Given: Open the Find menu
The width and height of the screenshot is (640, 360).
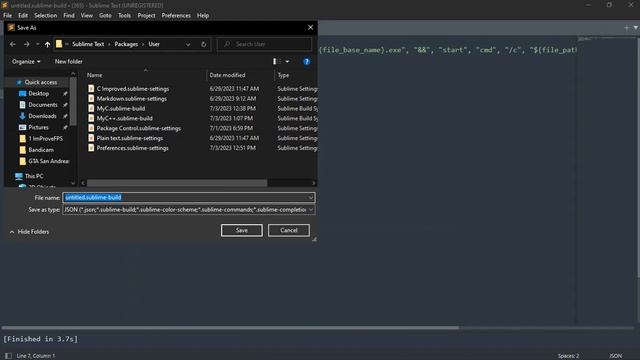Looking at the screenshot, I should (x=69, y=16).
